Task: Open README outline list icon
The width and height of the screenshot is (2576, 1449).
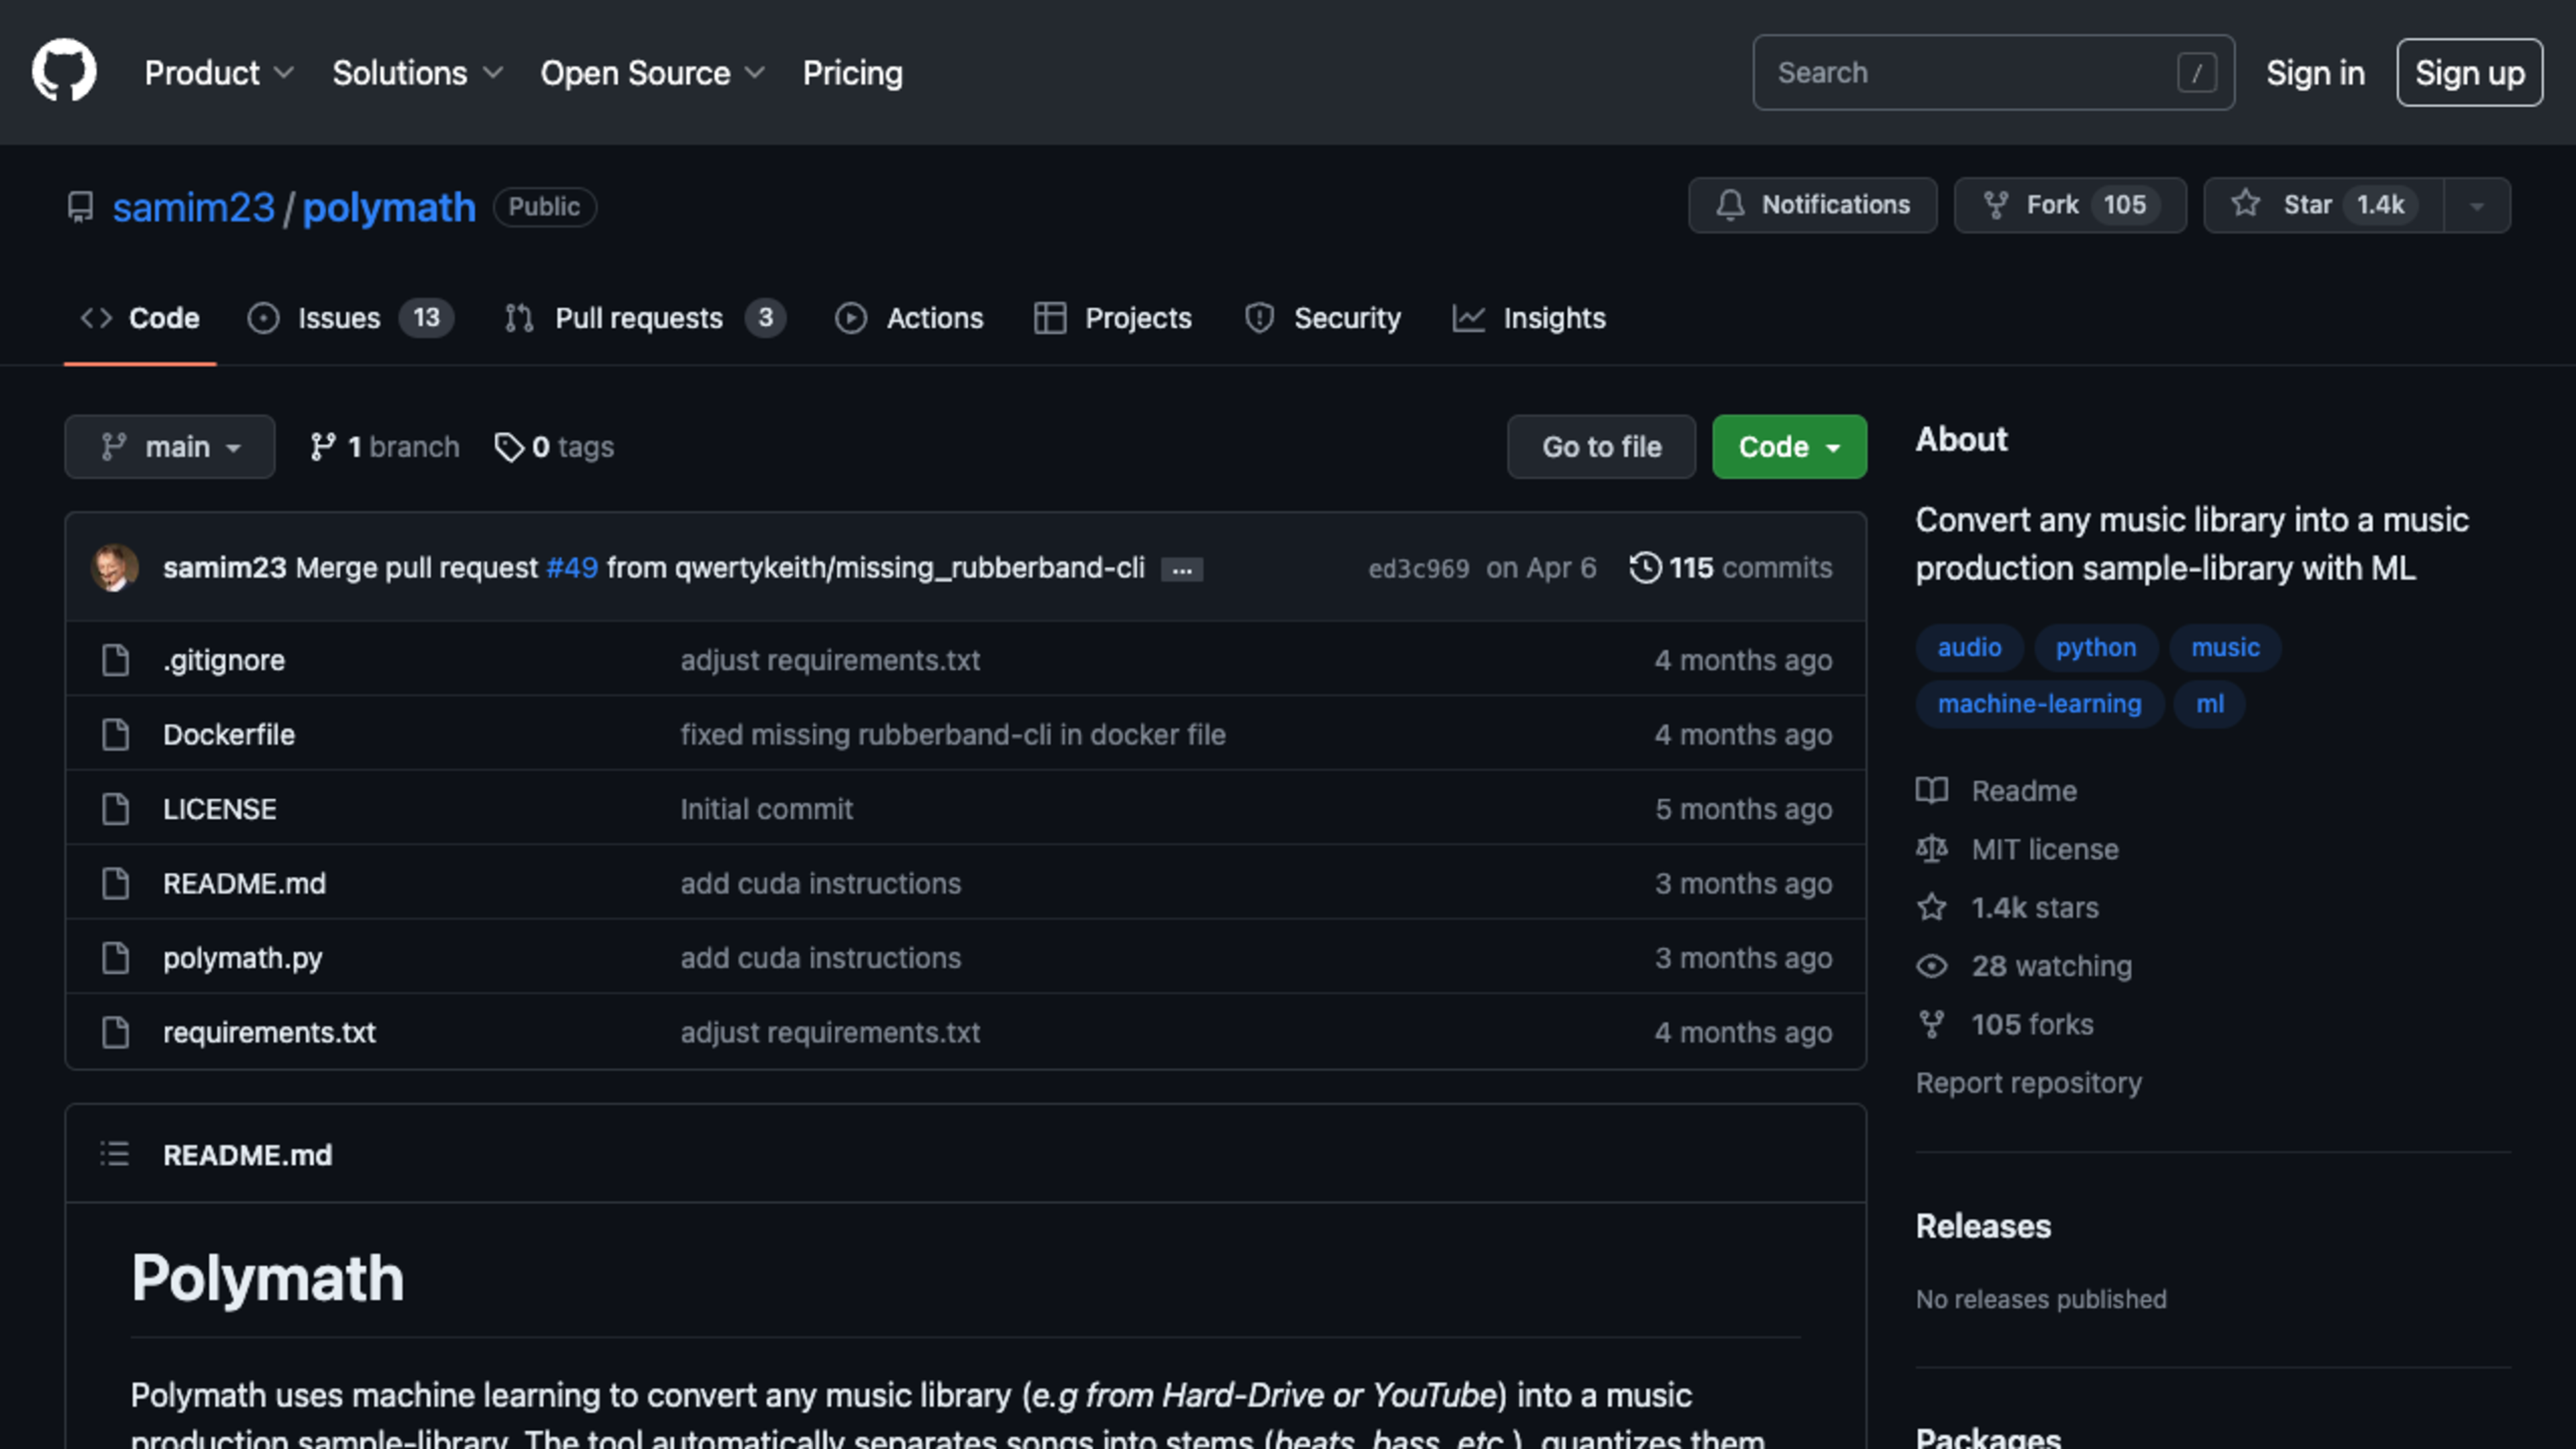Action: click(x=115, y=1154)
